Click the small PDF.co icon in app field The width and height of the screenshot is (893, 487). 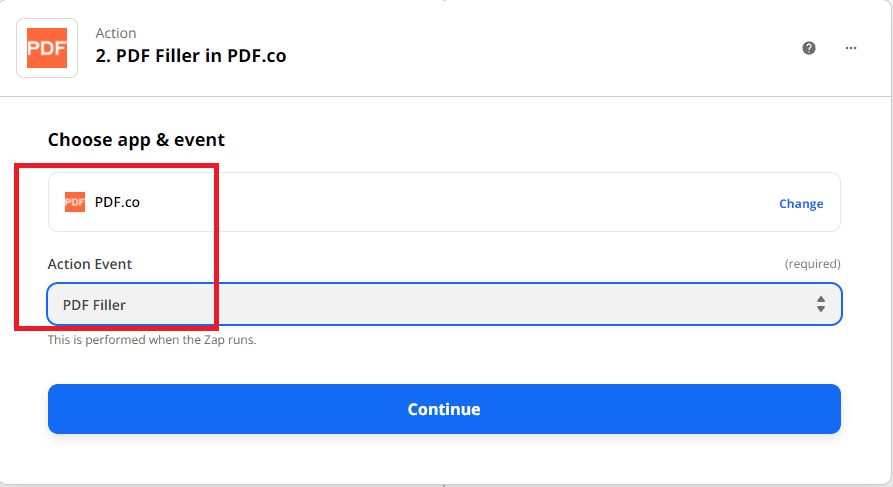pyautogui.click(x=75, y=202)
